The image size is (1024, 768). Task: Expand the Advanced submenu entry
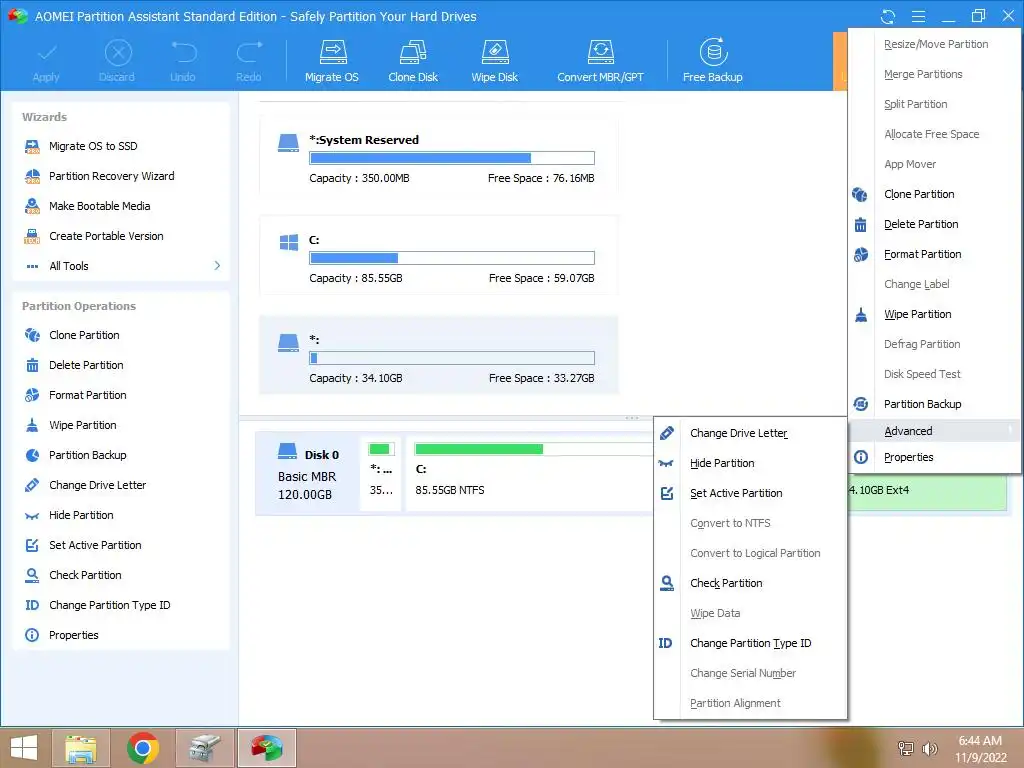point(935,431)
